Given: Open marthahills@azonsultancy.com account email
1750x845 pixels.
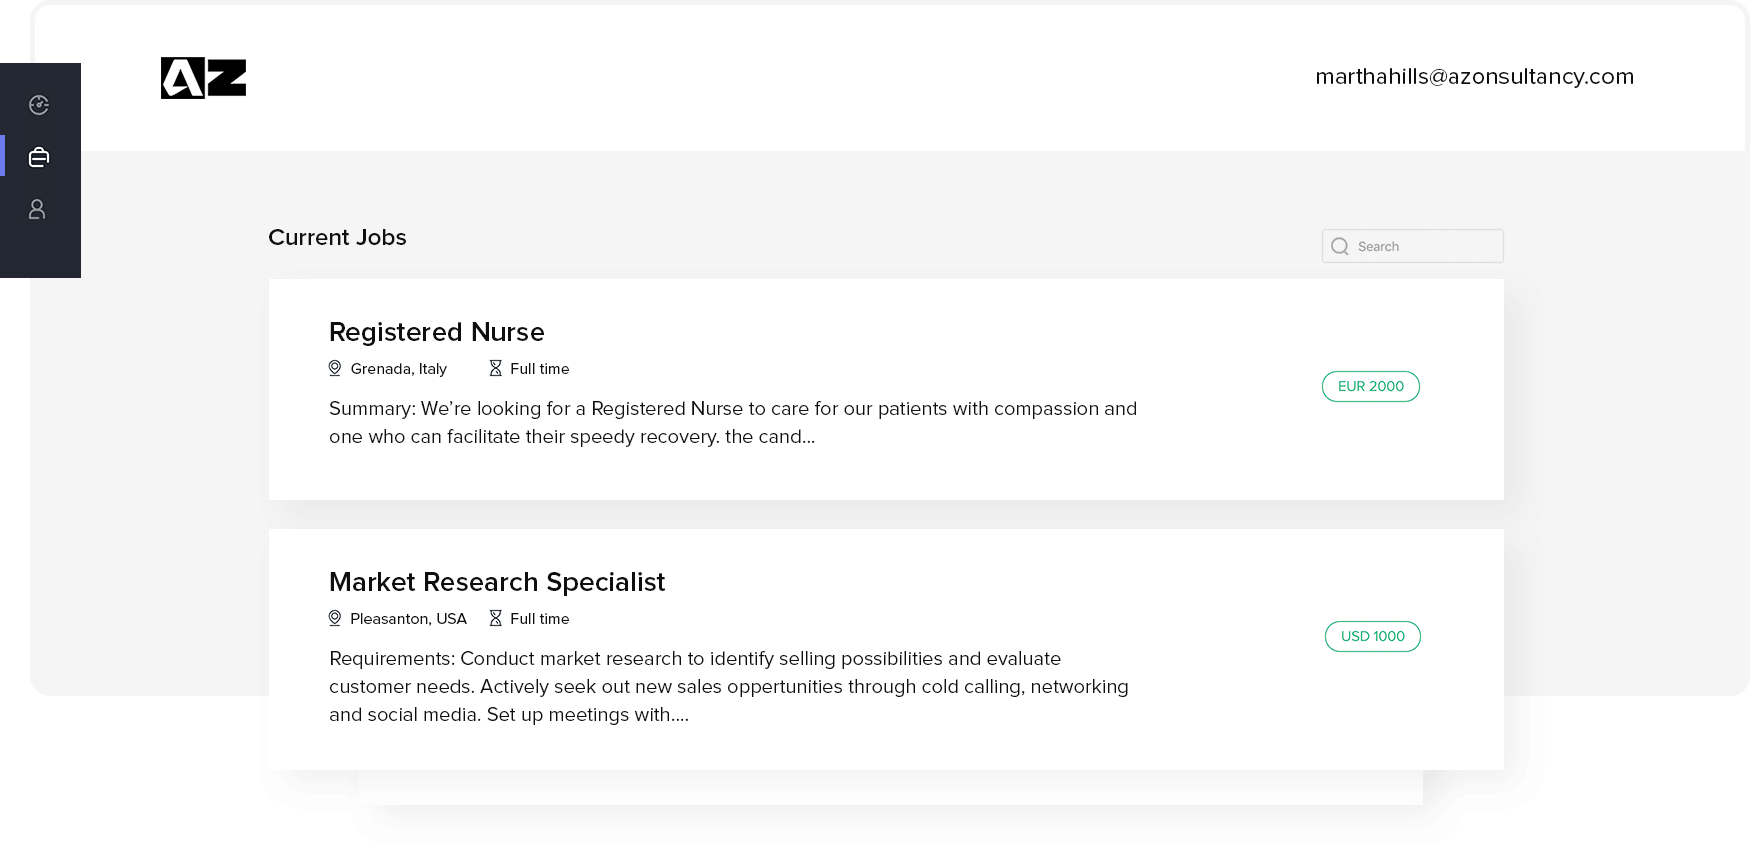Looking at the screenshot, I should (x=1474, y=76).
